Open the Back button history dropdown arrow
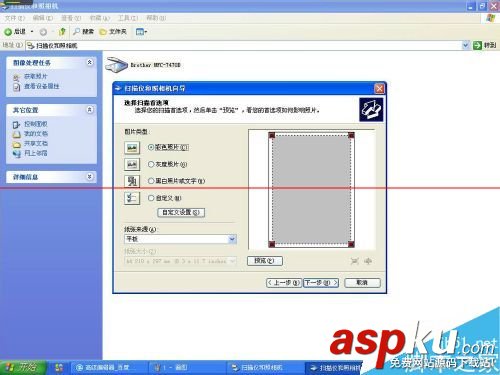Viewport: 500px width, 375px height. point(32,32)
